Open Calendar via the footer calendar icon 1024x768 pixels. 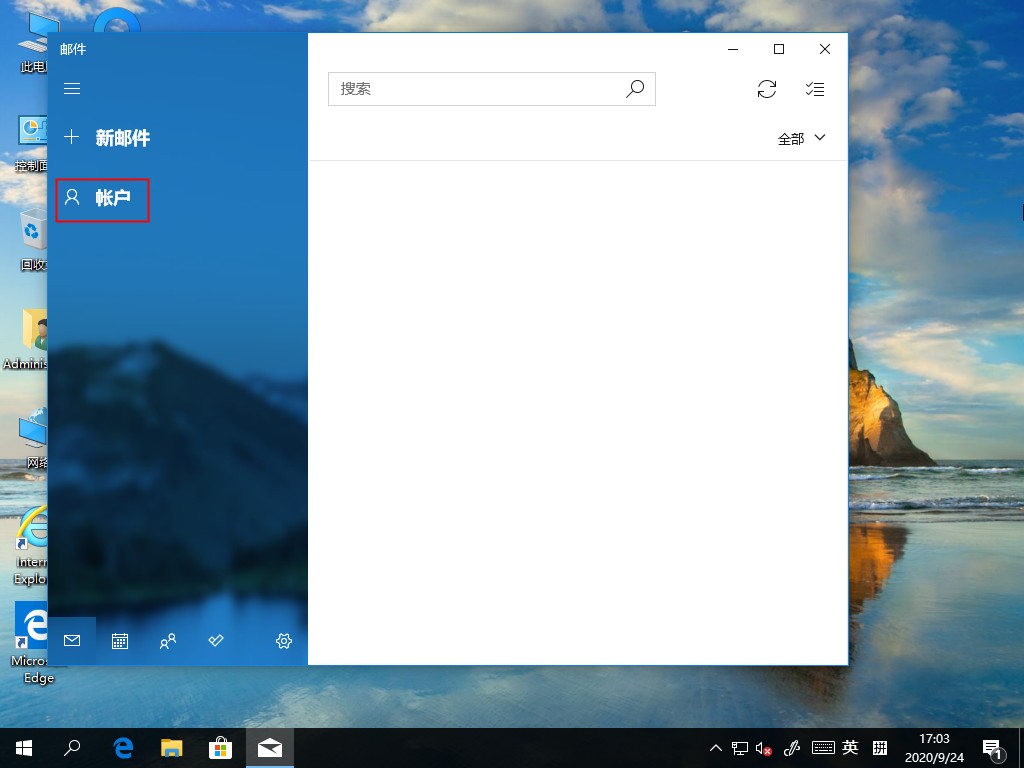[120, 641]
